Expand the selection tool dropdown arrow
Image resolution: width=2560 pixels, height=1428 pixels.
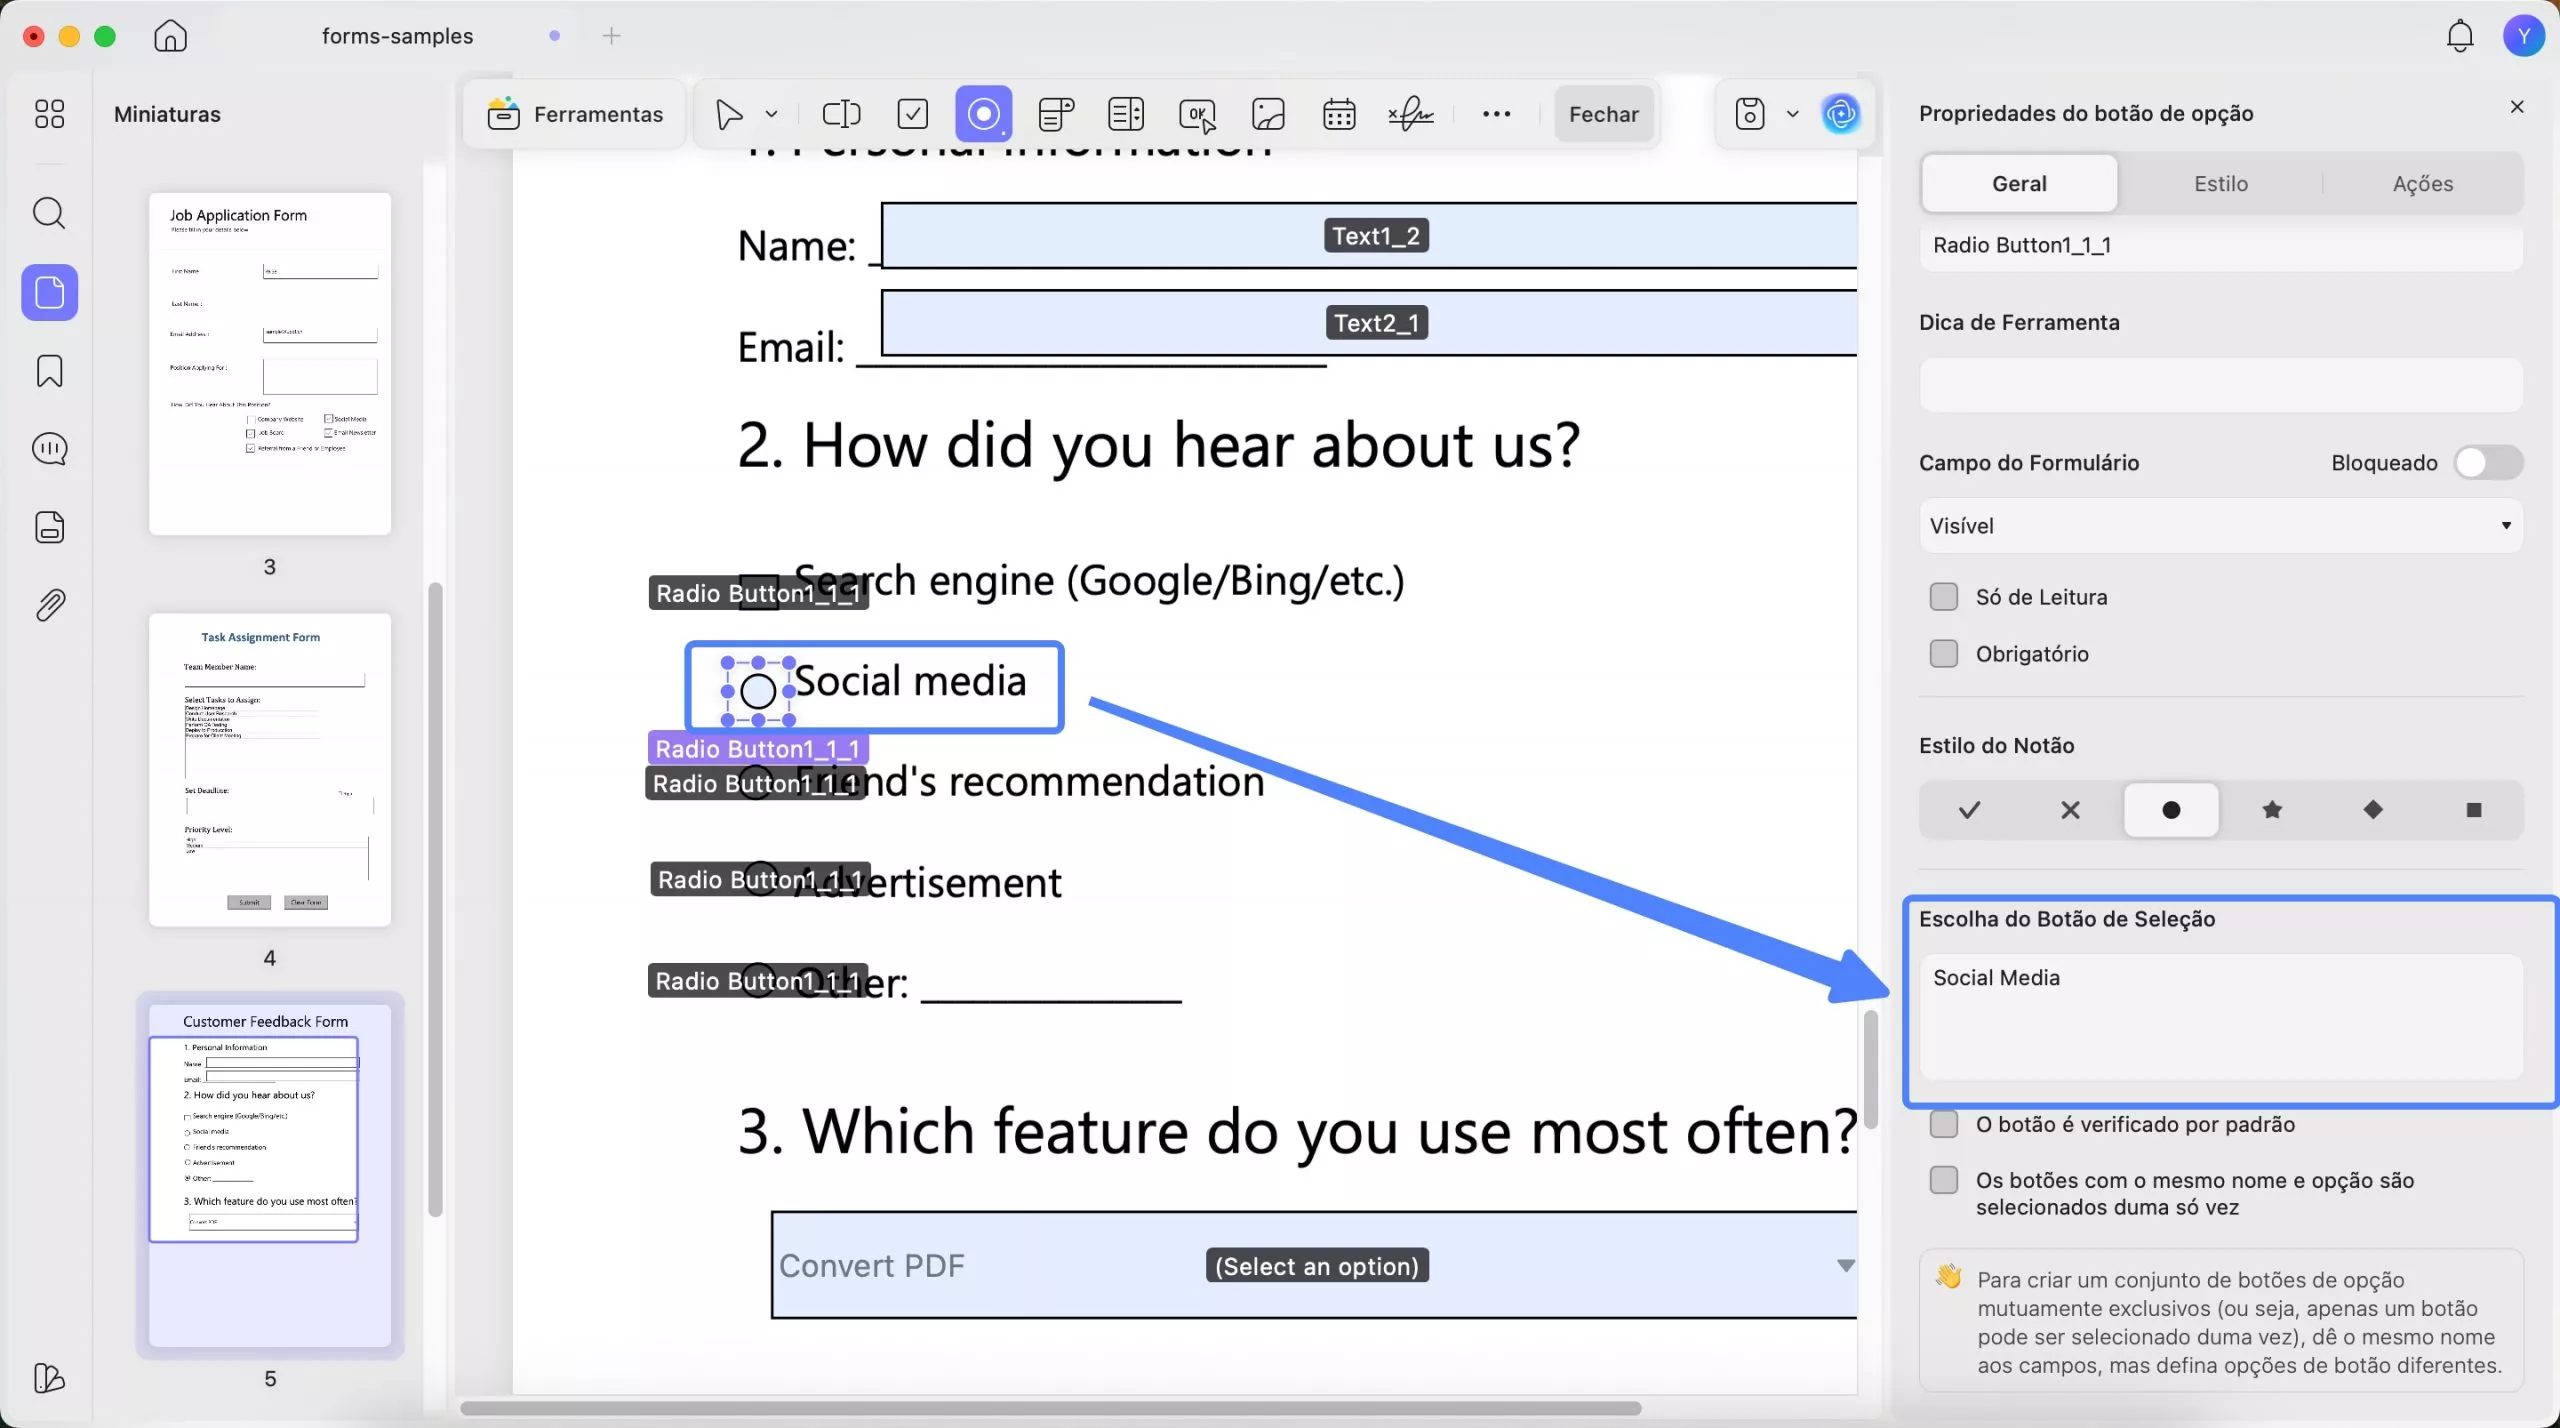(771, 114)
